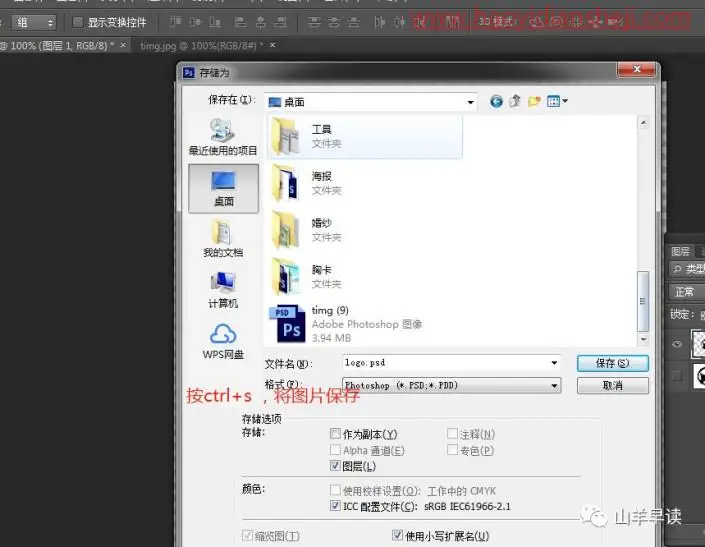Screen dimensions: 705x547
Task: Click the file list scroll down arrow
Action: point(643,339)
